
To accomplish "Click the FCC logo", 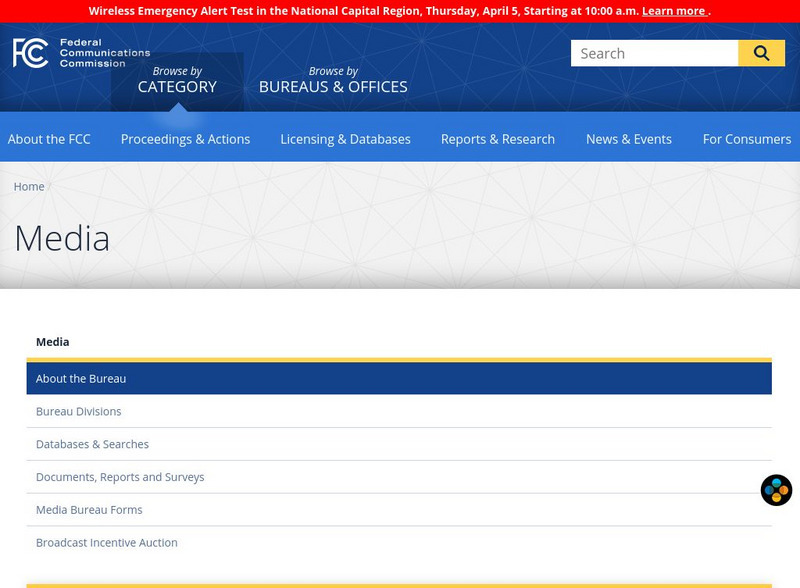I will click(x=31, y=53).
